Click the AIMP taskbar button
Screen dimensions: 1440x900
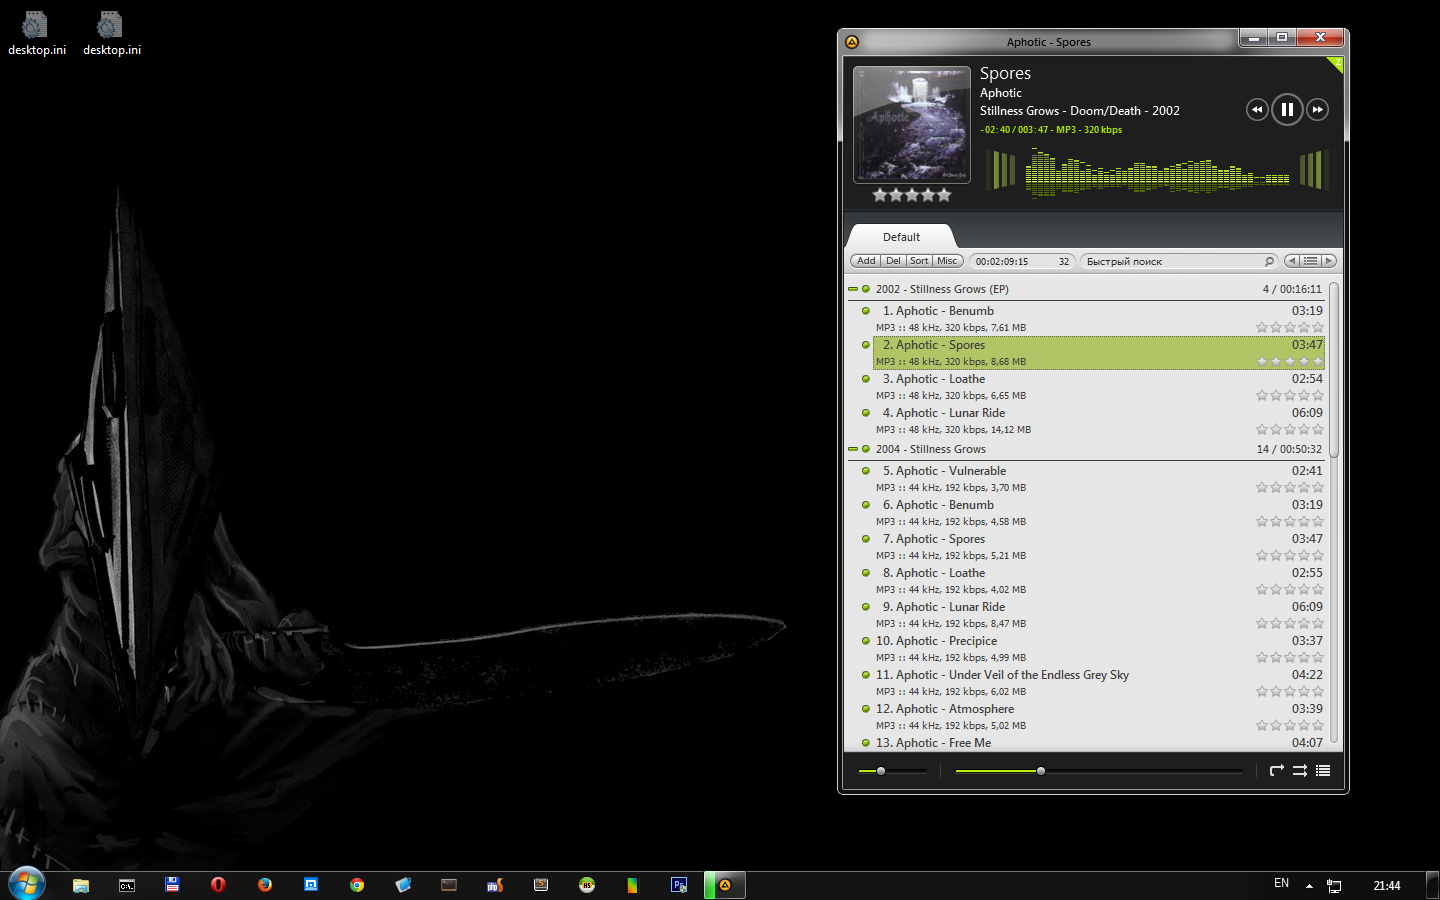725,885
